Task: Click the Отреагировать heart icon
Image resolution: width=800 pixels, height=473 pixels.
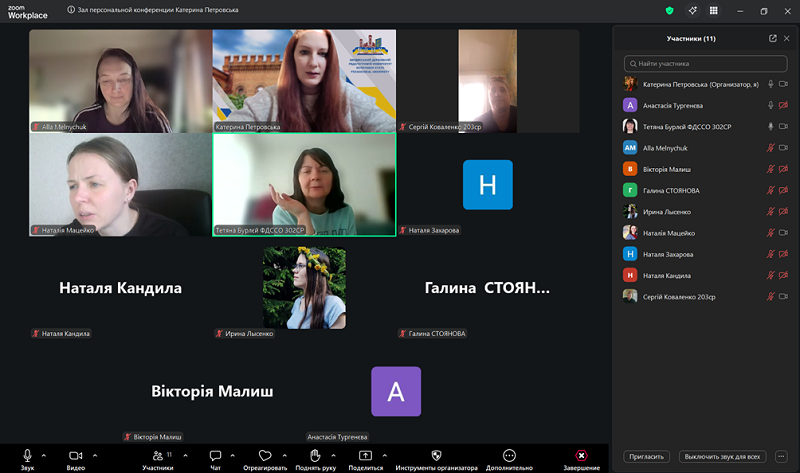Action: [x=265, y=458]
